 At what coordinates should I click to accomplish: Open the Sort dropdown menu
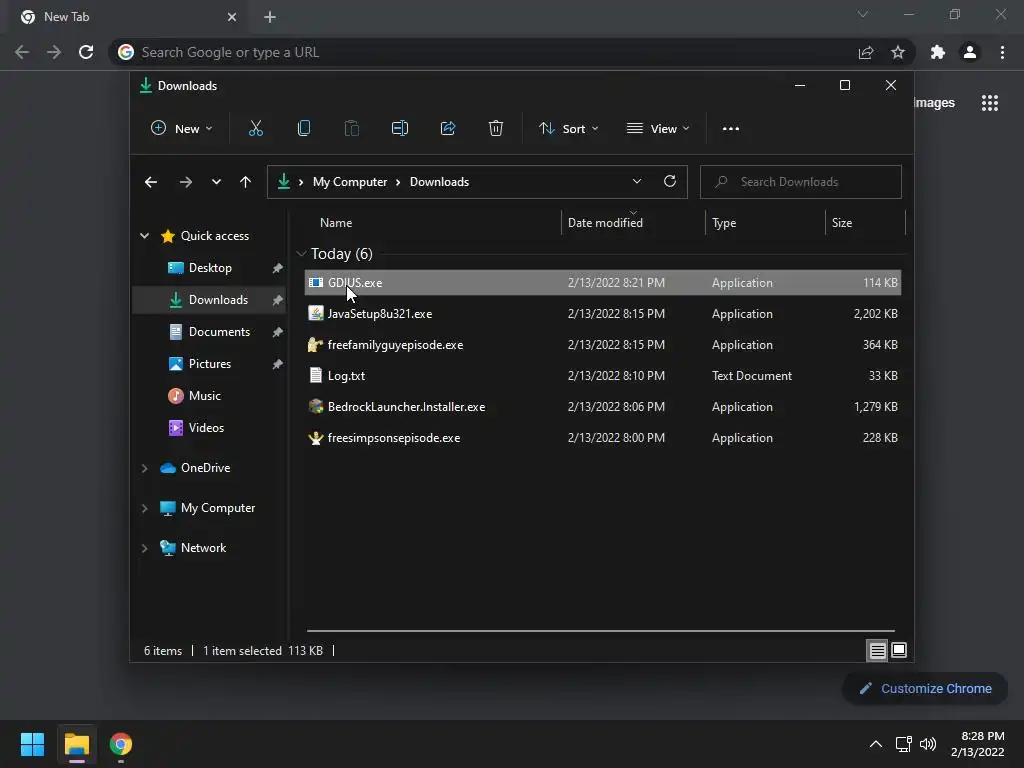(569, 129)
